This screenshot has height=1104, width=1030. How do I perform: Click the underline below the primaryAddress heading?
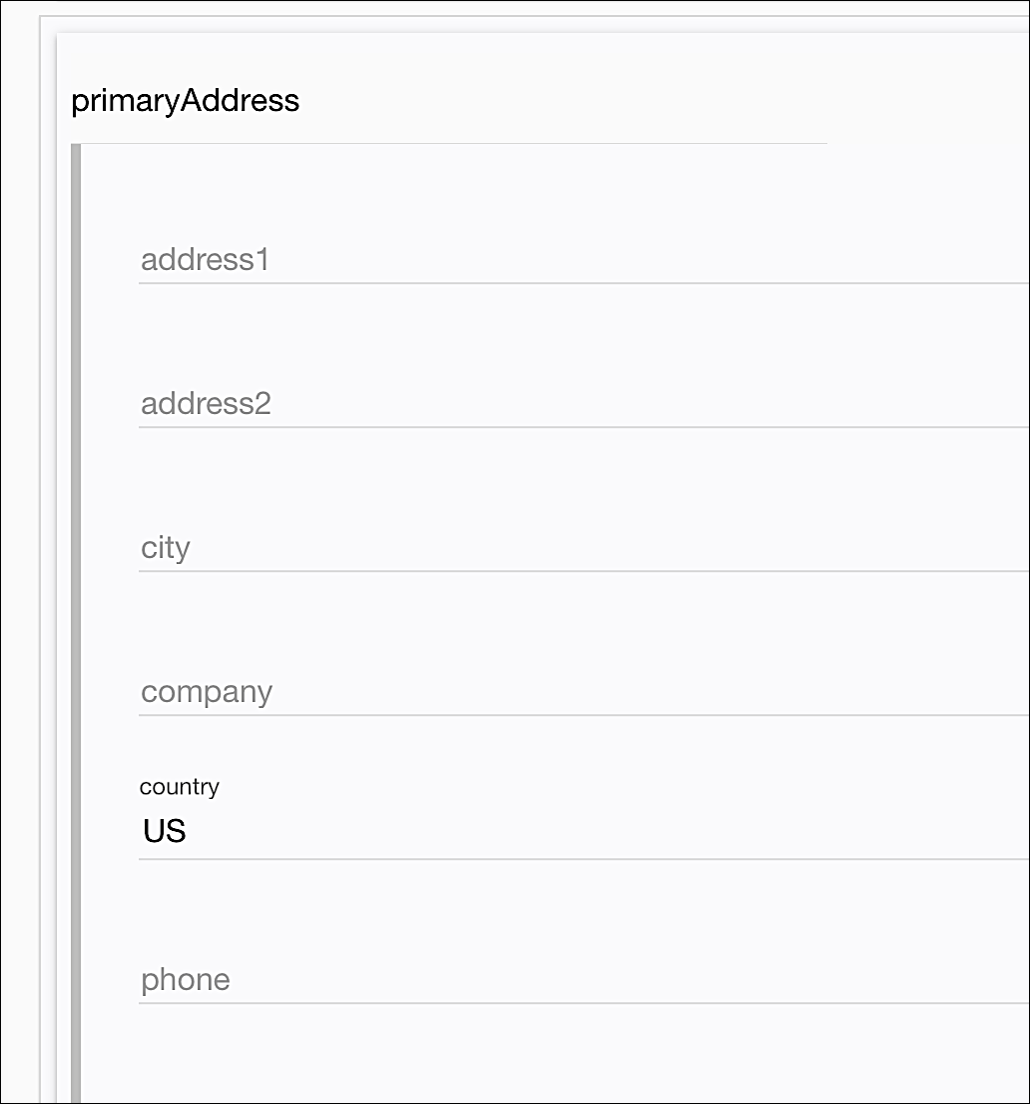tap(450, 144)
